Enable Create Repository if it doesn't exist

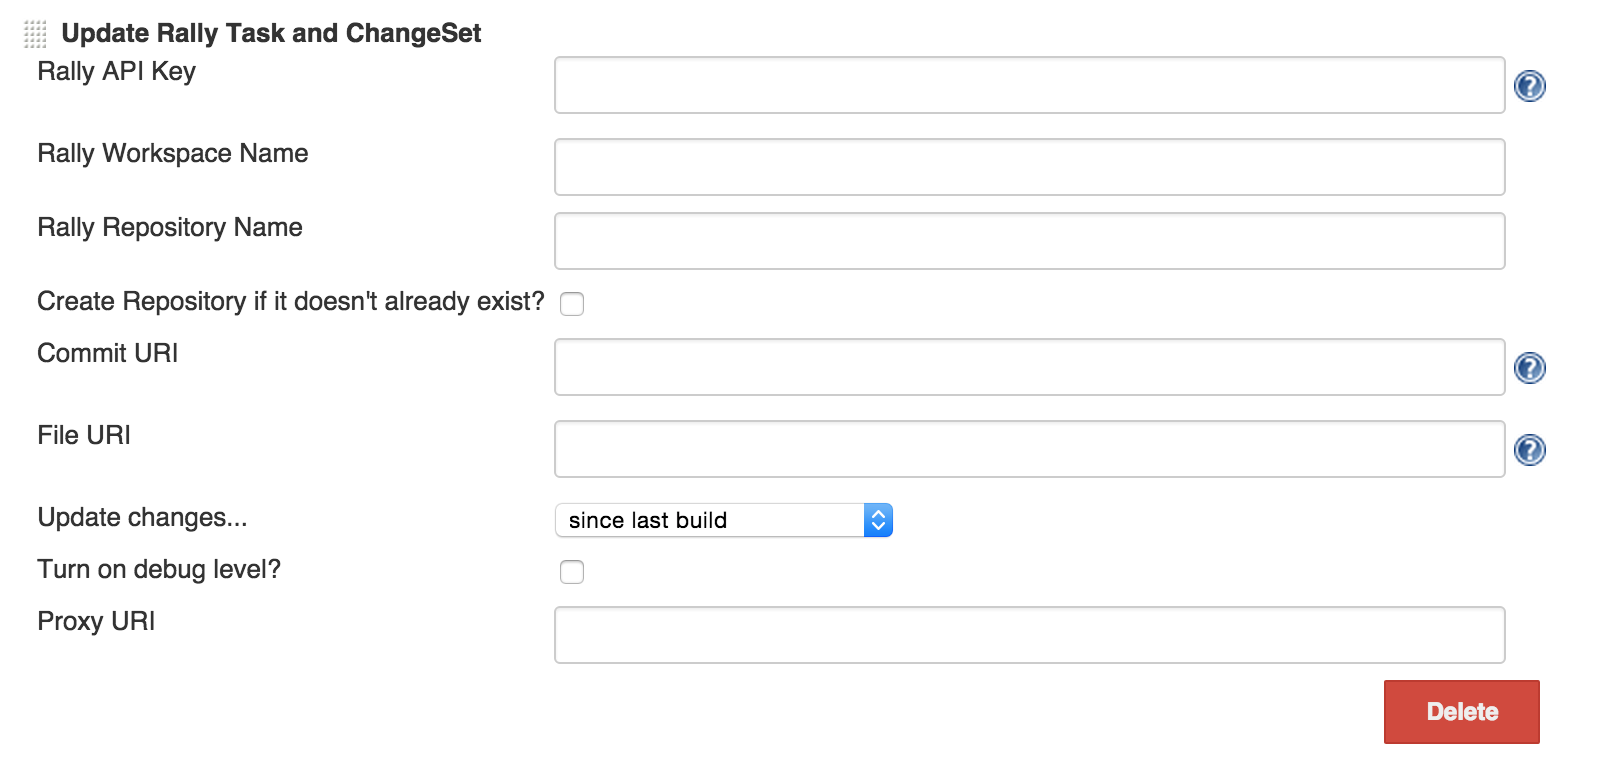click(x=572, y=304)
